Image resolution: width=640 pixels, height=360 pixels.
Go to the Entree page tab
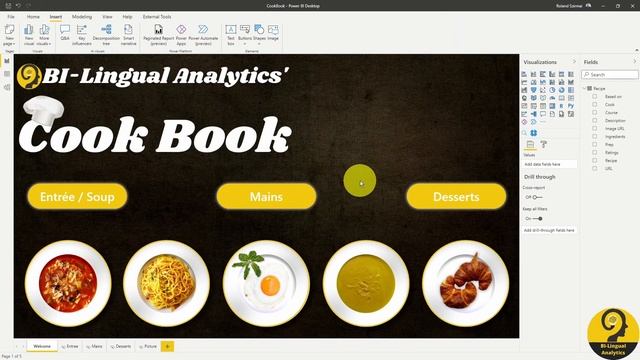[70, 346]
